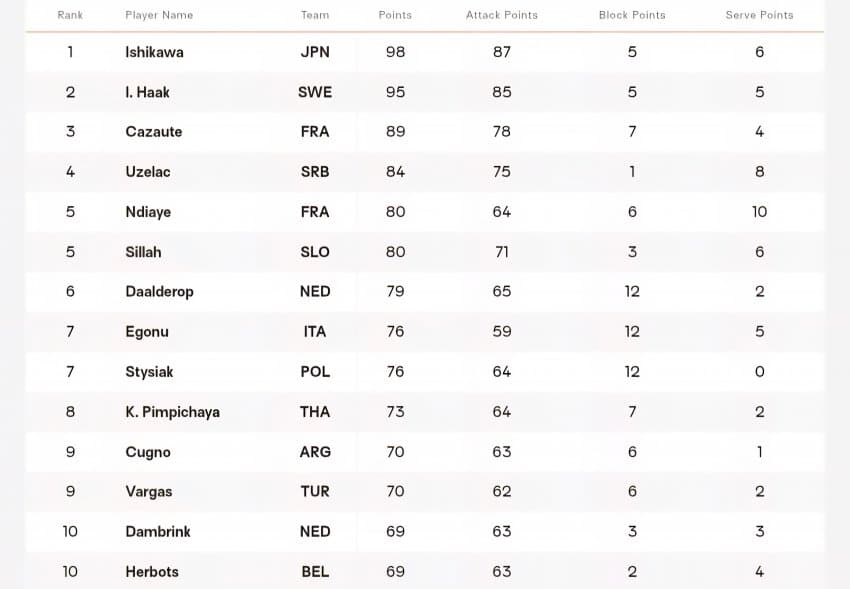Sort by the Team column header
850x589 pixels.
(315, 15)
